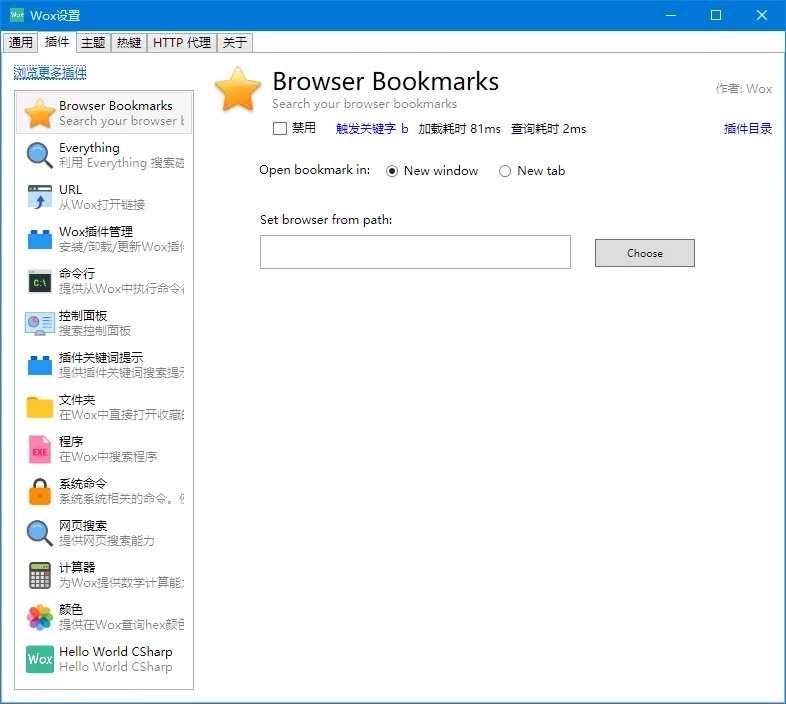This screenshot has width=786, height=704.
Task: Open the 热键 tab
Action: [129, 43]
